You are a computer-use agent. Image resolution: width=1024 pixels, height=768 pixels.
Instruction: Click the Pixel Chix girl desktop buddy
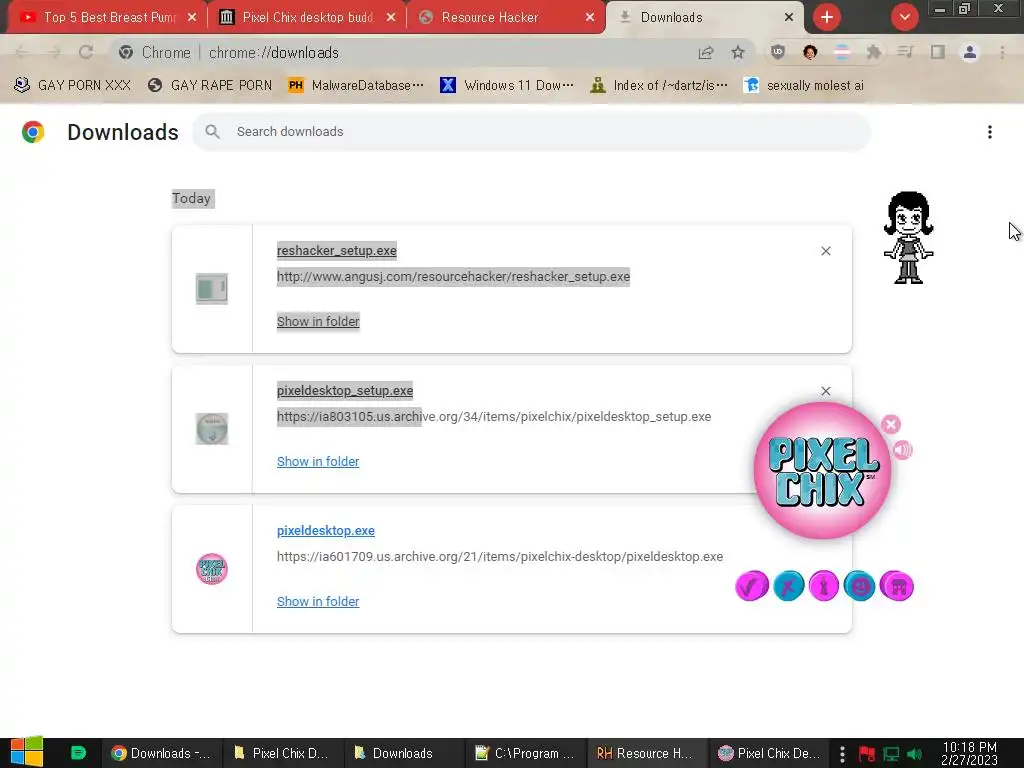click(x=908, y=238)
